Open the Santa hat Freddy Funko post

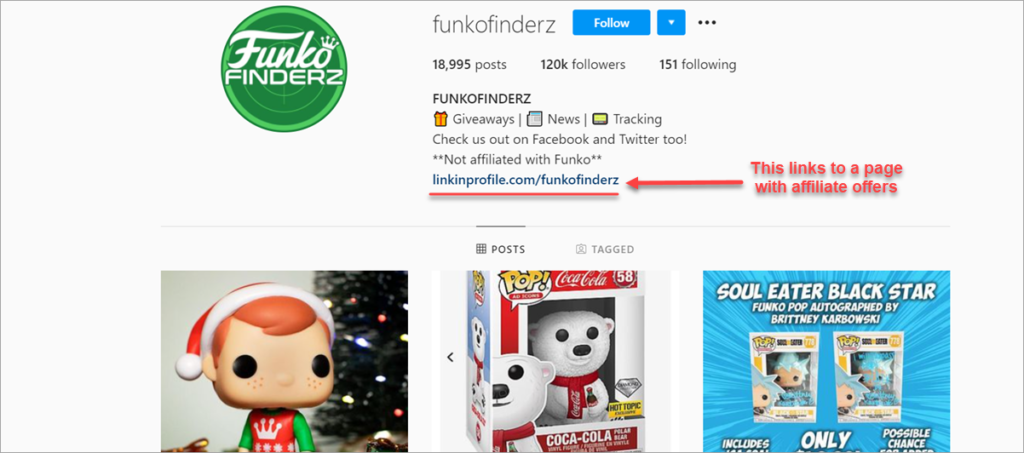click(284, 362)
